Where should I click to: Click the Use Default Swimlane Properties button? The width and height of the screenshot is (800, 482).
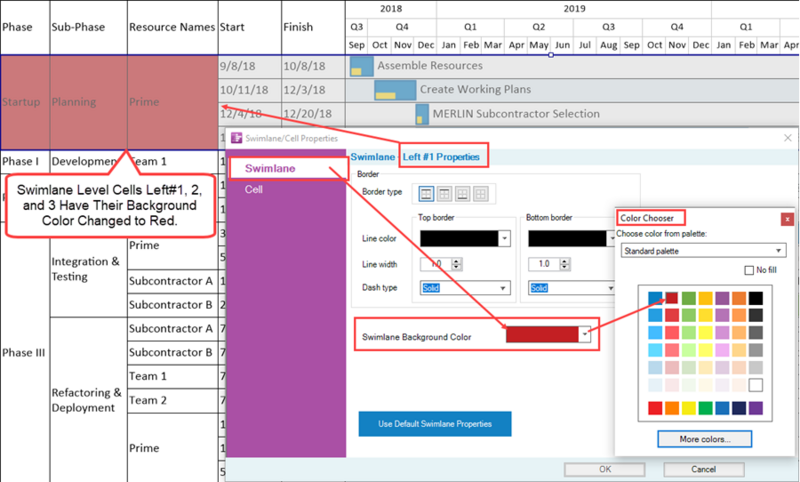(435, 424)
